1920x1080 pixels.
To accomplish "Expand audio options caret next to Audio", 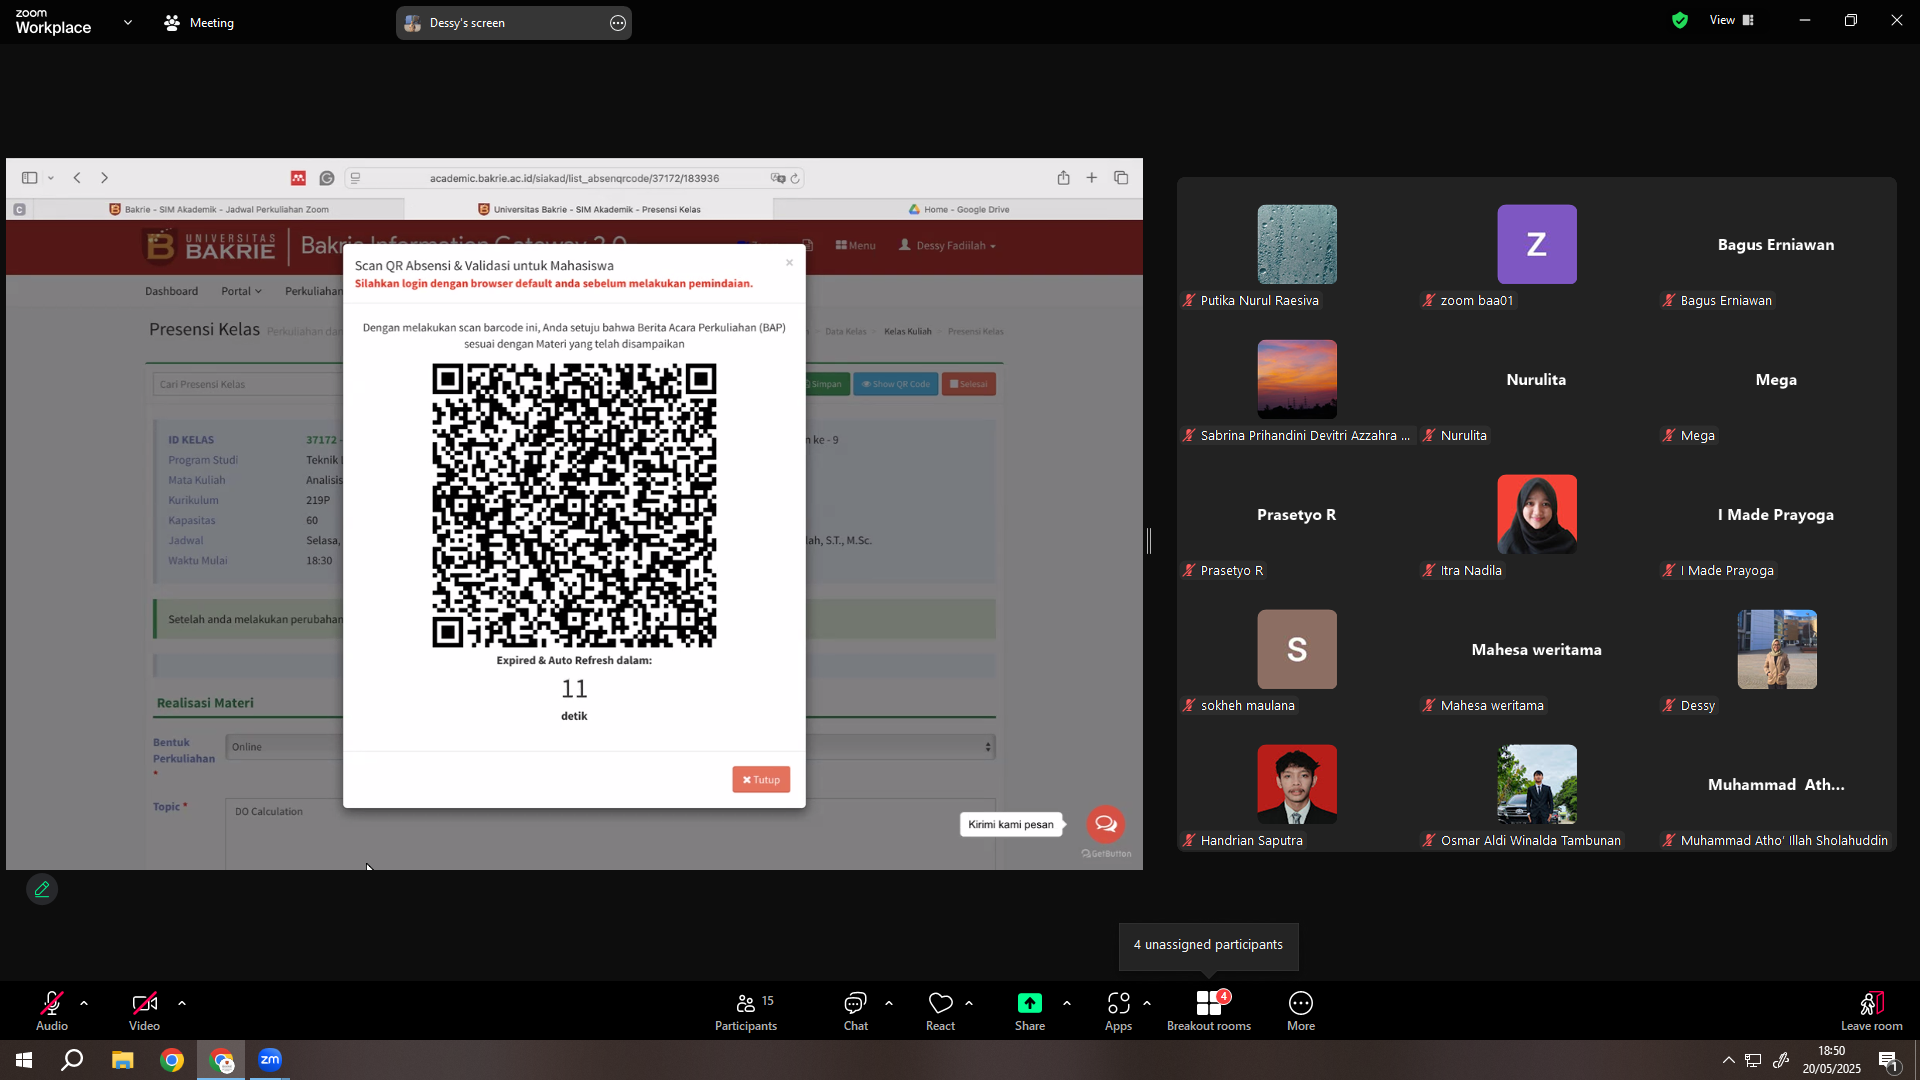I will 84,1003.
